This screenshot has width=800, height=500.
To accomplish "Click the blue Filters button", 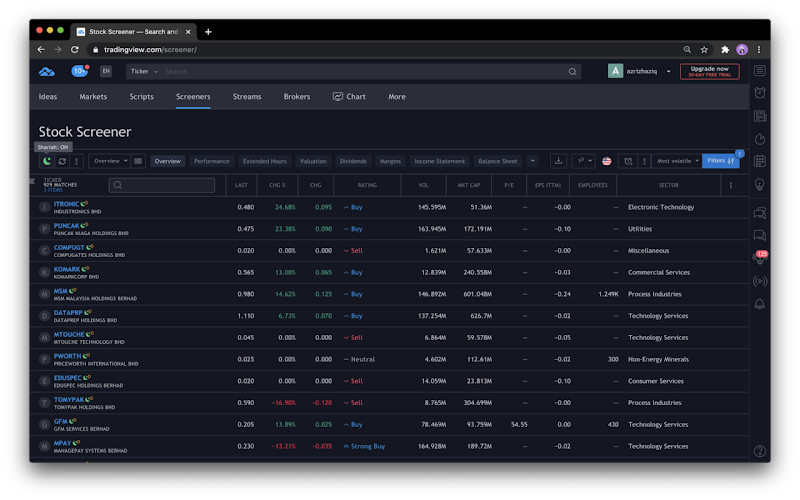I will [x=720, y=161].
